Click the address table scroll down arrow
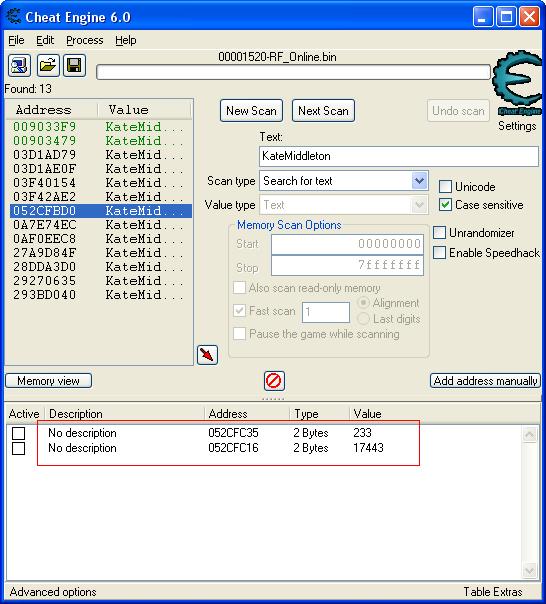Image resolution: width=546 pixels, height=604 pixels. (529, 570)
